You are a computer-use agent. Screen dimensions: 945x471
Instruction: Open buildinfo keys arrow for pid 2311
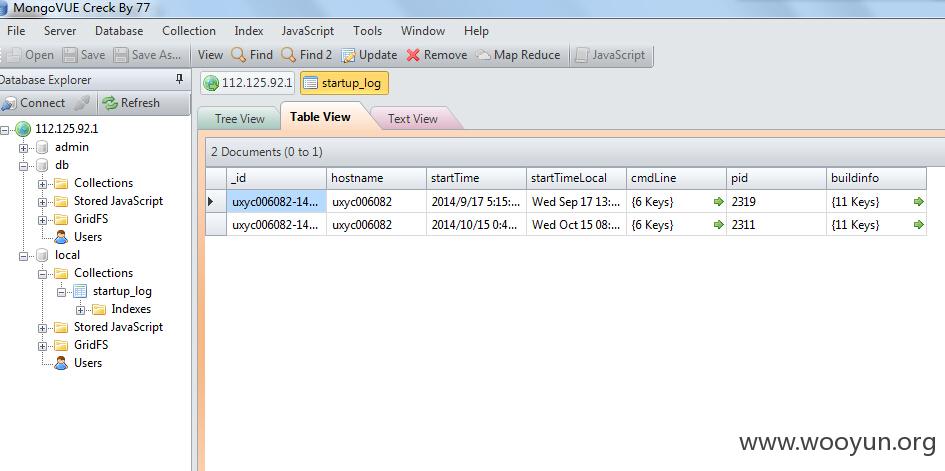point(918,225)
